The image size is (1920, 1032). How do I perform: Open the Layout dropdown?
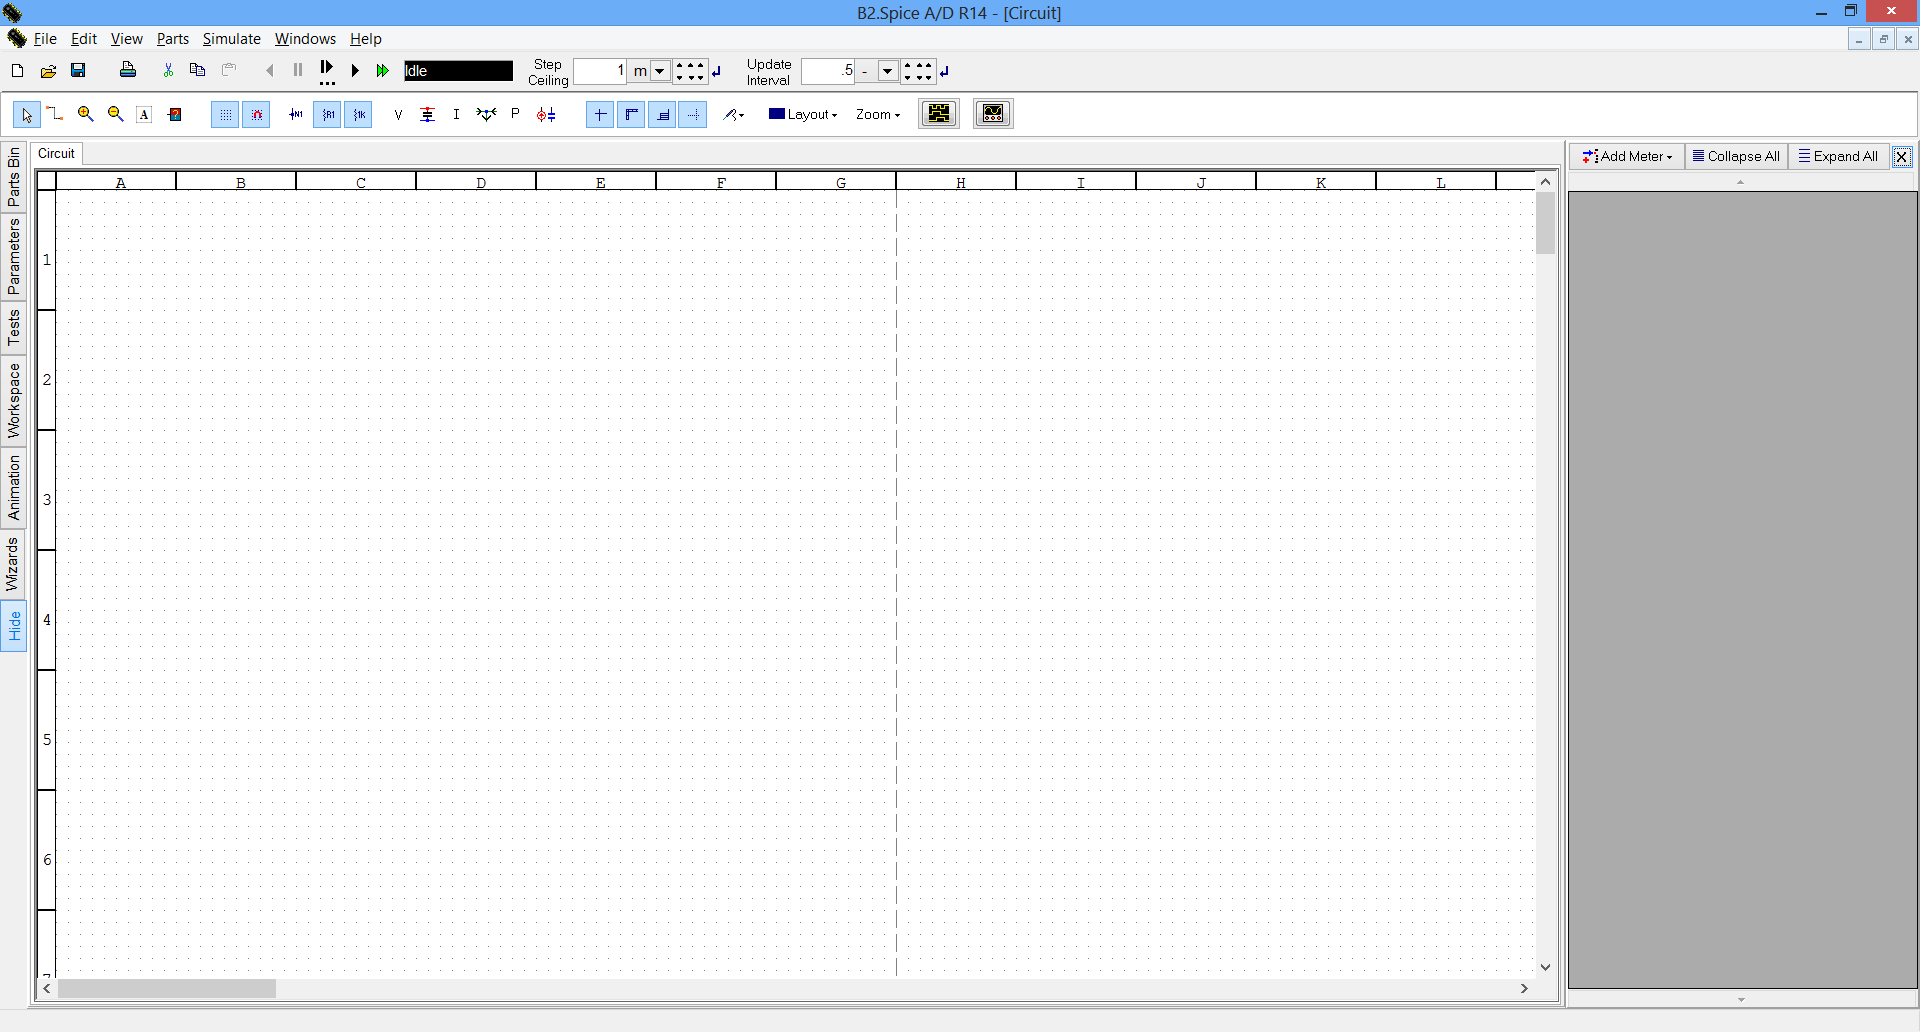click(803, 114)
